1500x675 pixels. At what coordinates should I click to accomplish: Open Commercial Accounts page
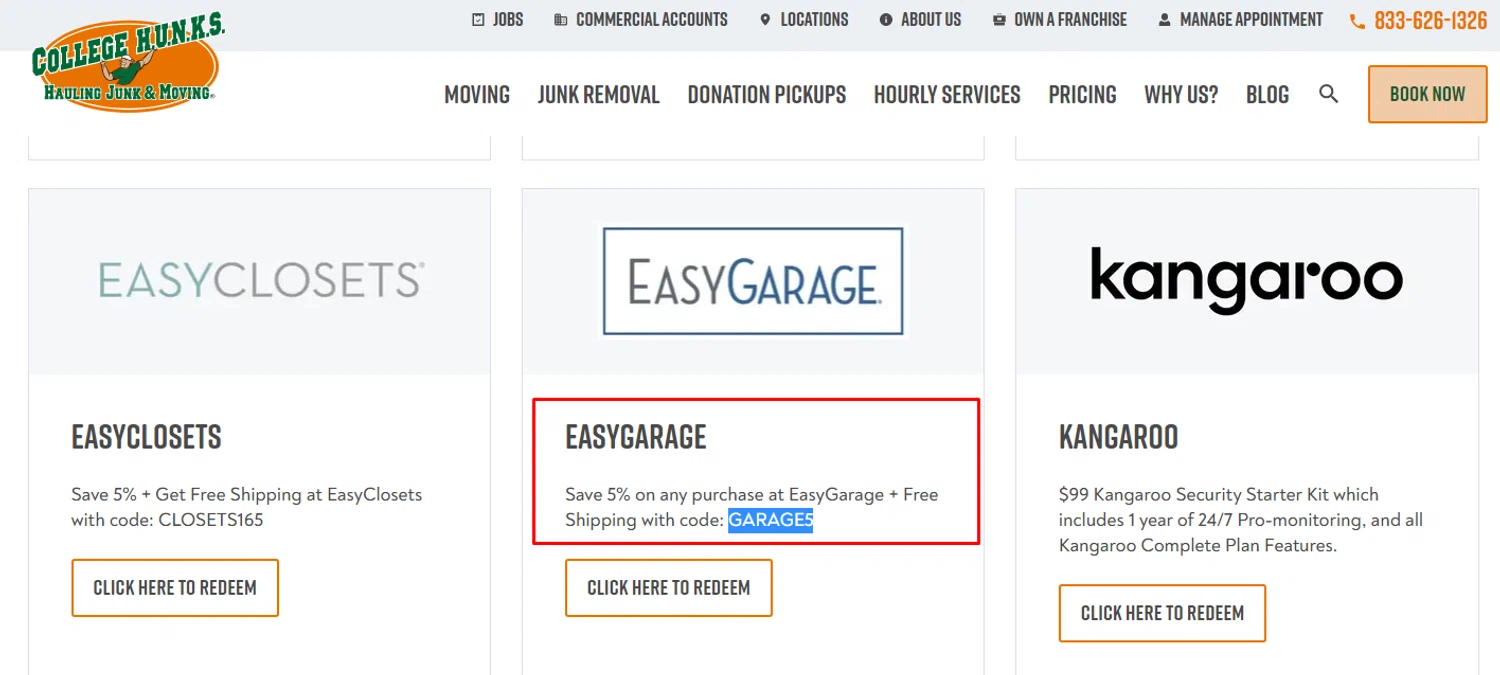pos(652,19)
